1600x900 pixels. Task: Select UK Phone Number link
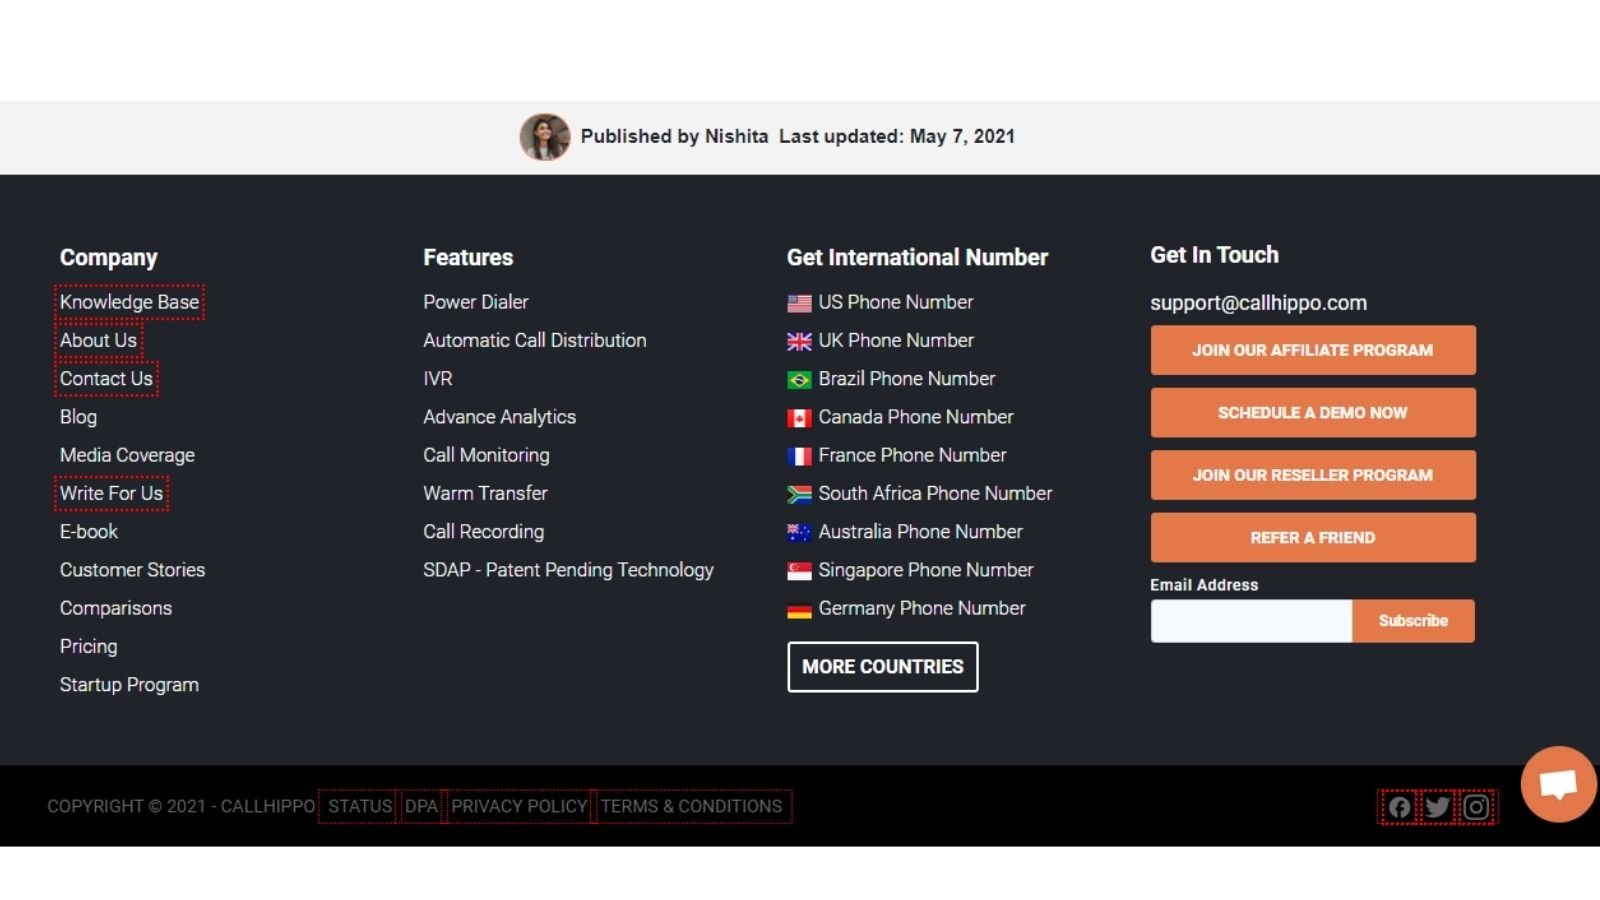(x=895, y=340)
